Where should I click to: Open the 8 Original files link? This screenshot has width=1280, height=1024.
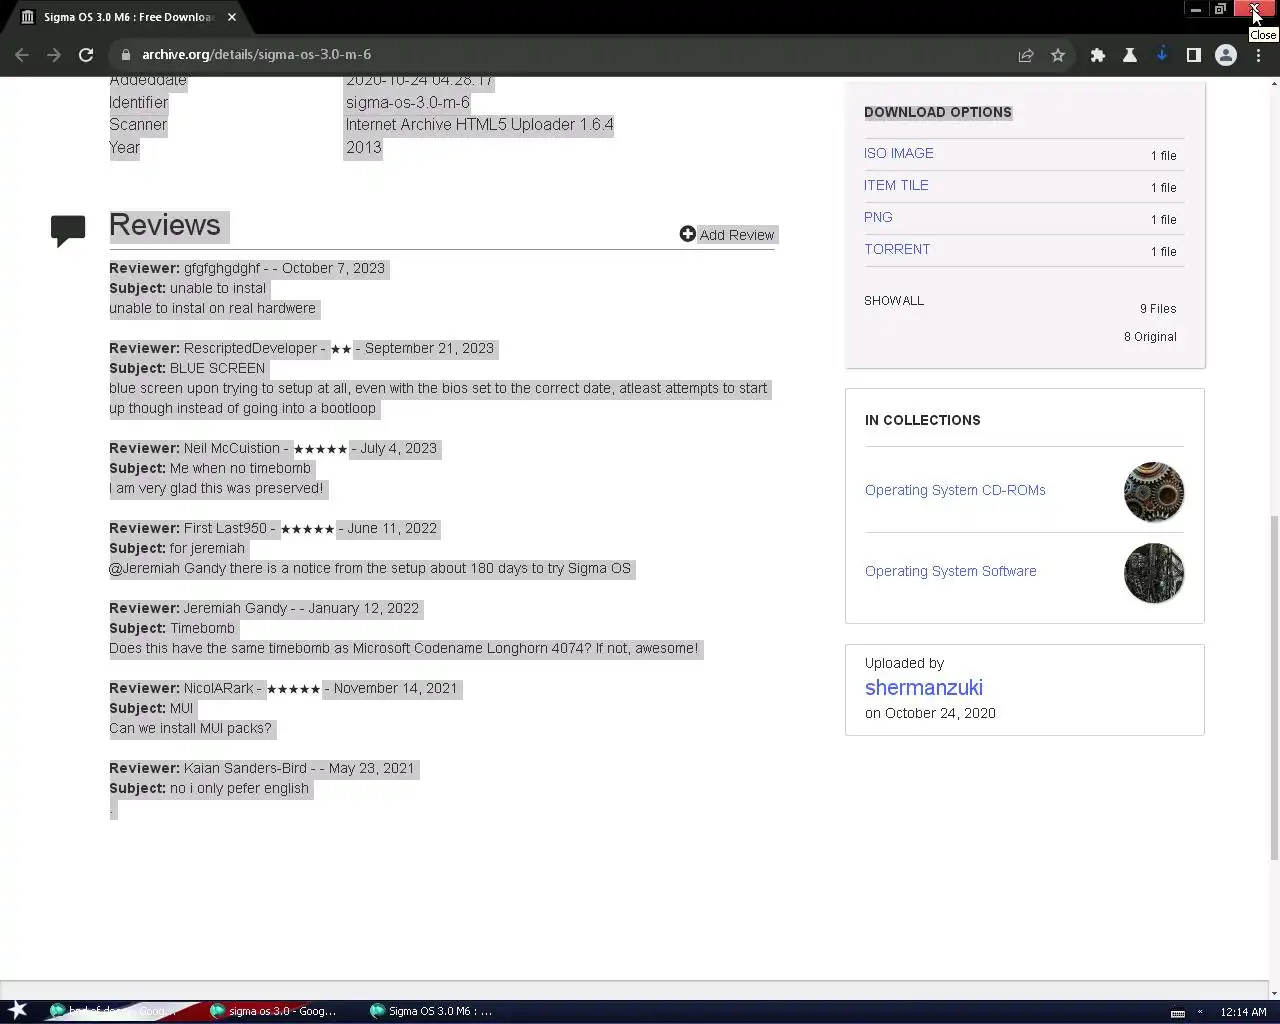(x=1150, y=337)
